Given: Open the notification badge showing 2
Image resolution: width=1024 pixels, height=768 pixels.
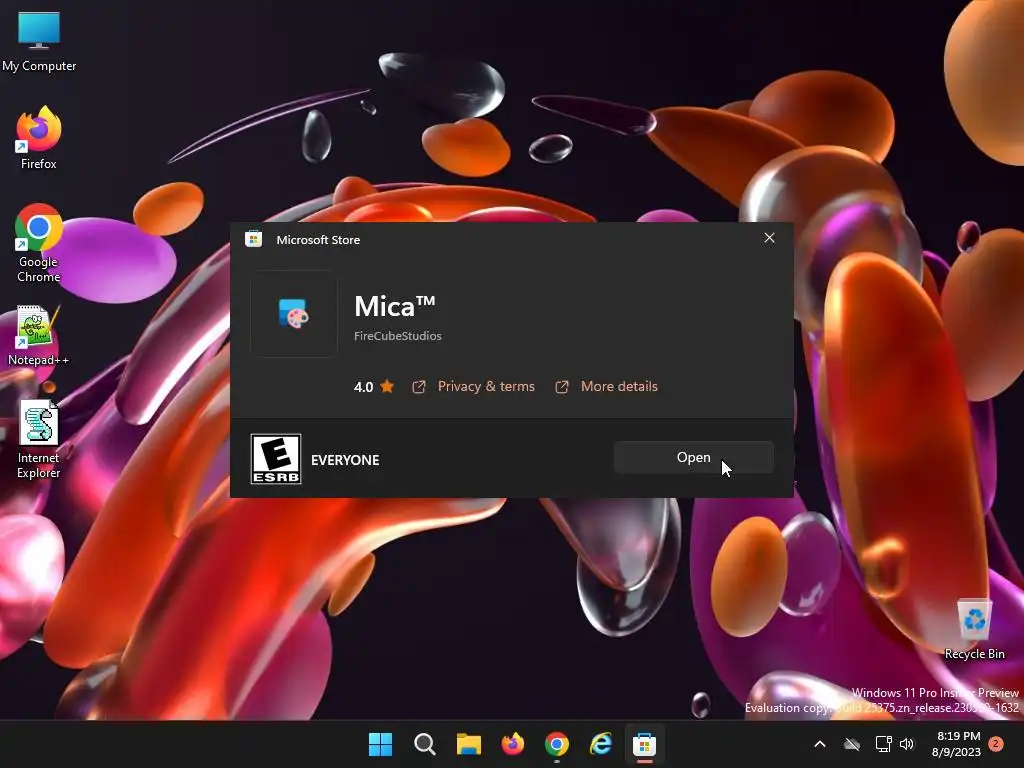Looking at the screenshot, I should tap(996, 743).
